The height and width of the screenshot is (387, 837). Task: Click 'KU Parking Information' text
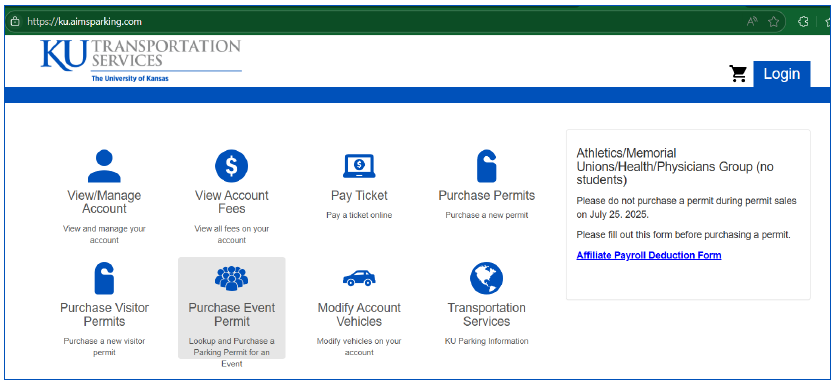click(x=486, y=341)
